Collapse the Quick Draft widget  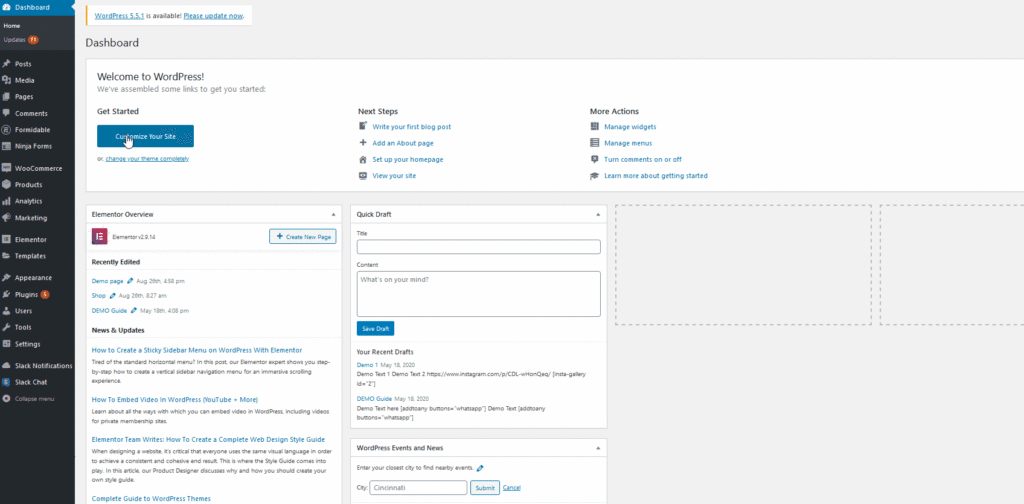[x=598, y=214]
